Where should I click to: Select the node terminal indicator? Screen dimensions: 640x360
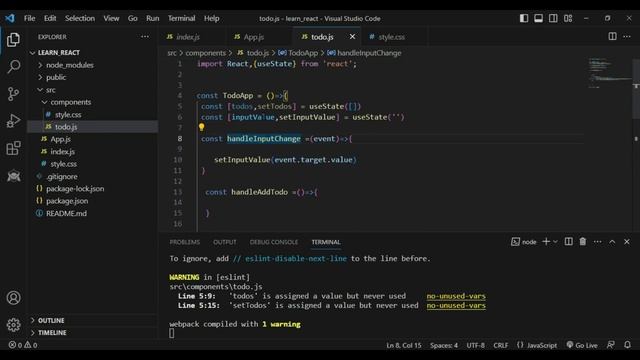(524, 242)
